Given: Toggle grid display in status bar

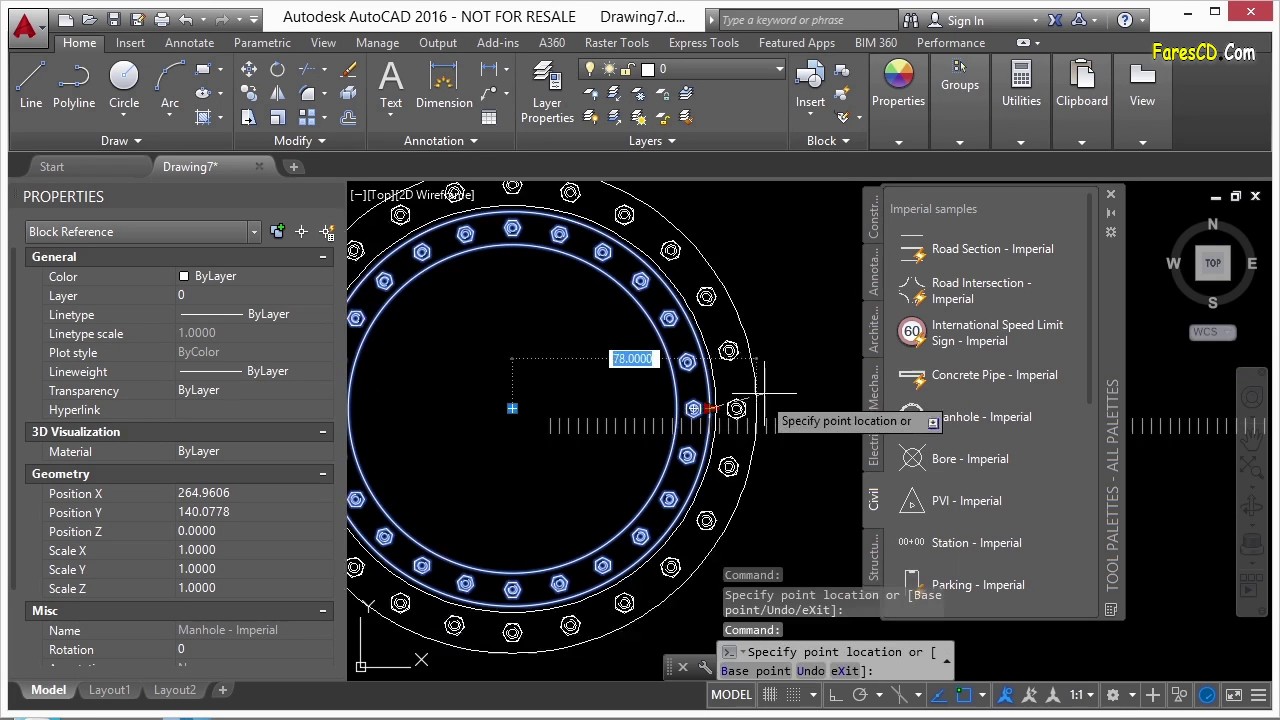Looking at the screenshot, I should (x=769, y=695).
